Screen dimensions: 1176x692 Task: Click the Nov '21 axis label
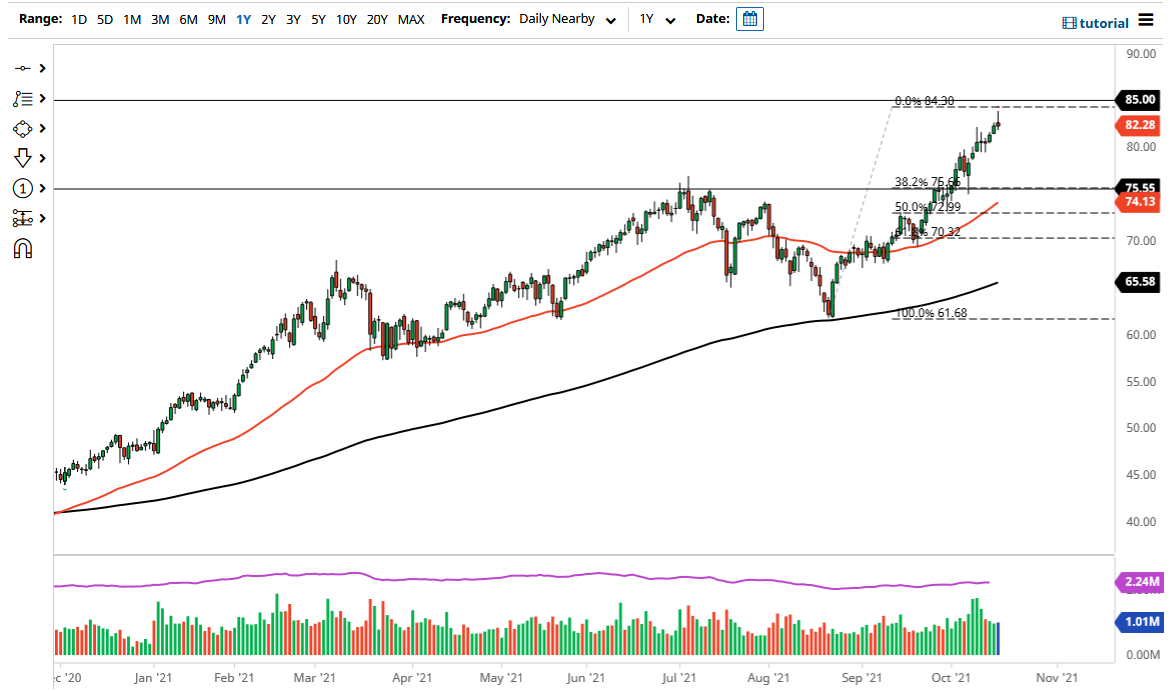click(1057, 678)
